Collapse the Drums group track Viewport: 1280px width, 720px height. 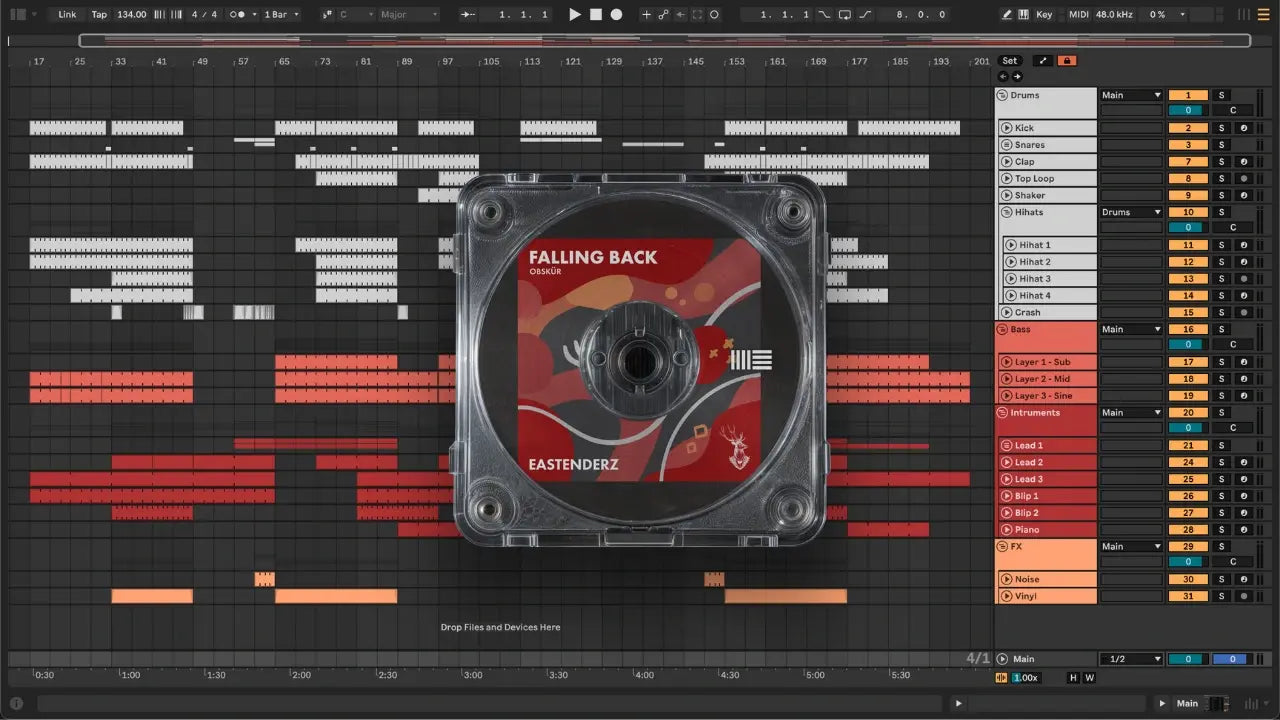[1002, 96]
